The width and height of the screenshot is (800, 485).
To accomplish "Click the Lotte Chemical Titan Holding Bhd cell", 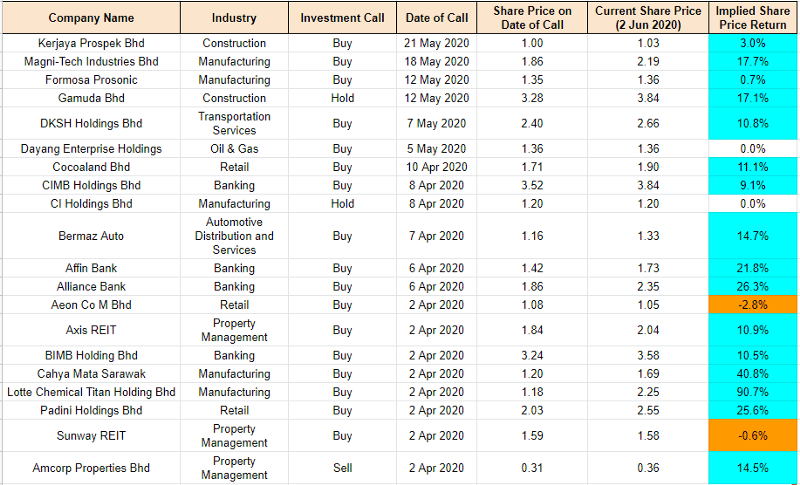I will (x=91, y=392).
